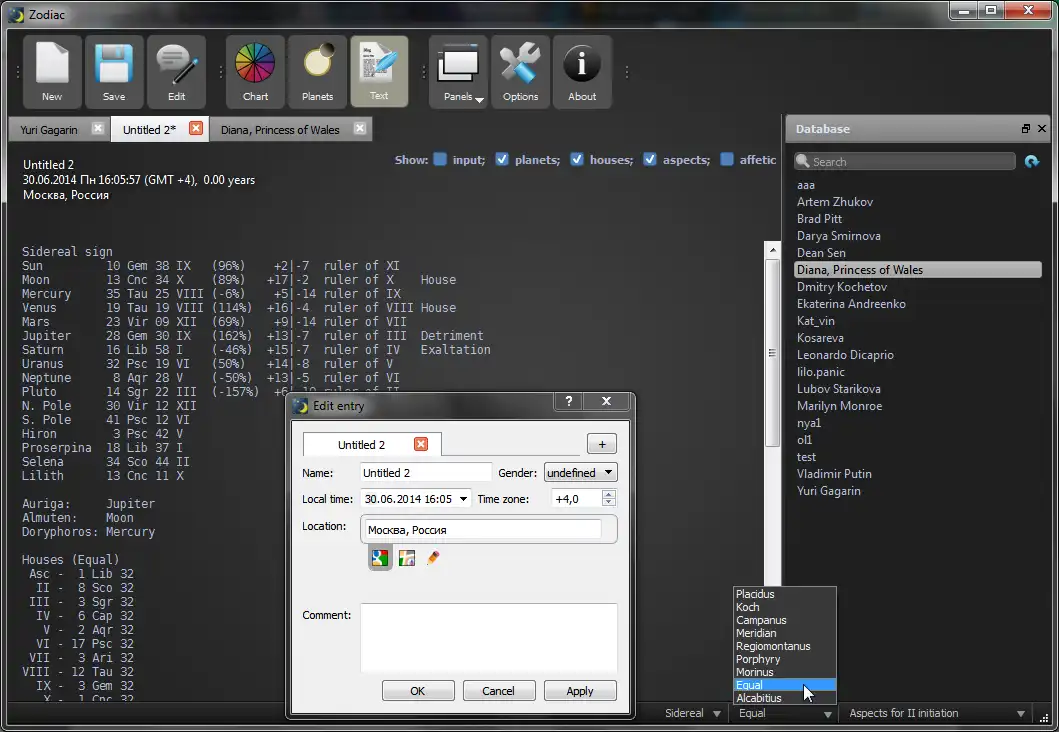Switch to the Yuri Gagarin tab
The height and width of the screenshot is (732, 1059).
(49, 130)
